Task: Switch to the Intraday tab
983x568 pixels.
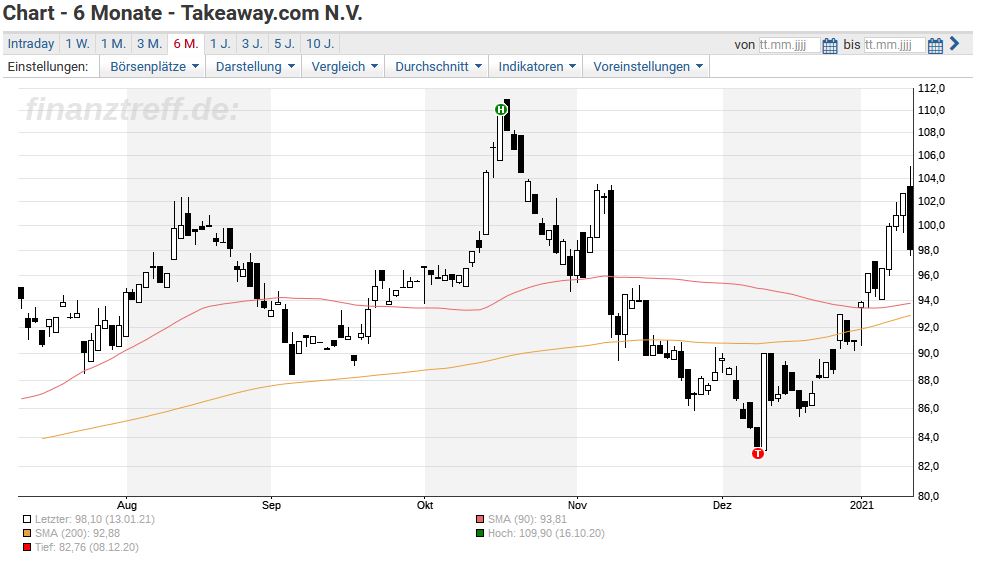Action: [x=31, y=44]
